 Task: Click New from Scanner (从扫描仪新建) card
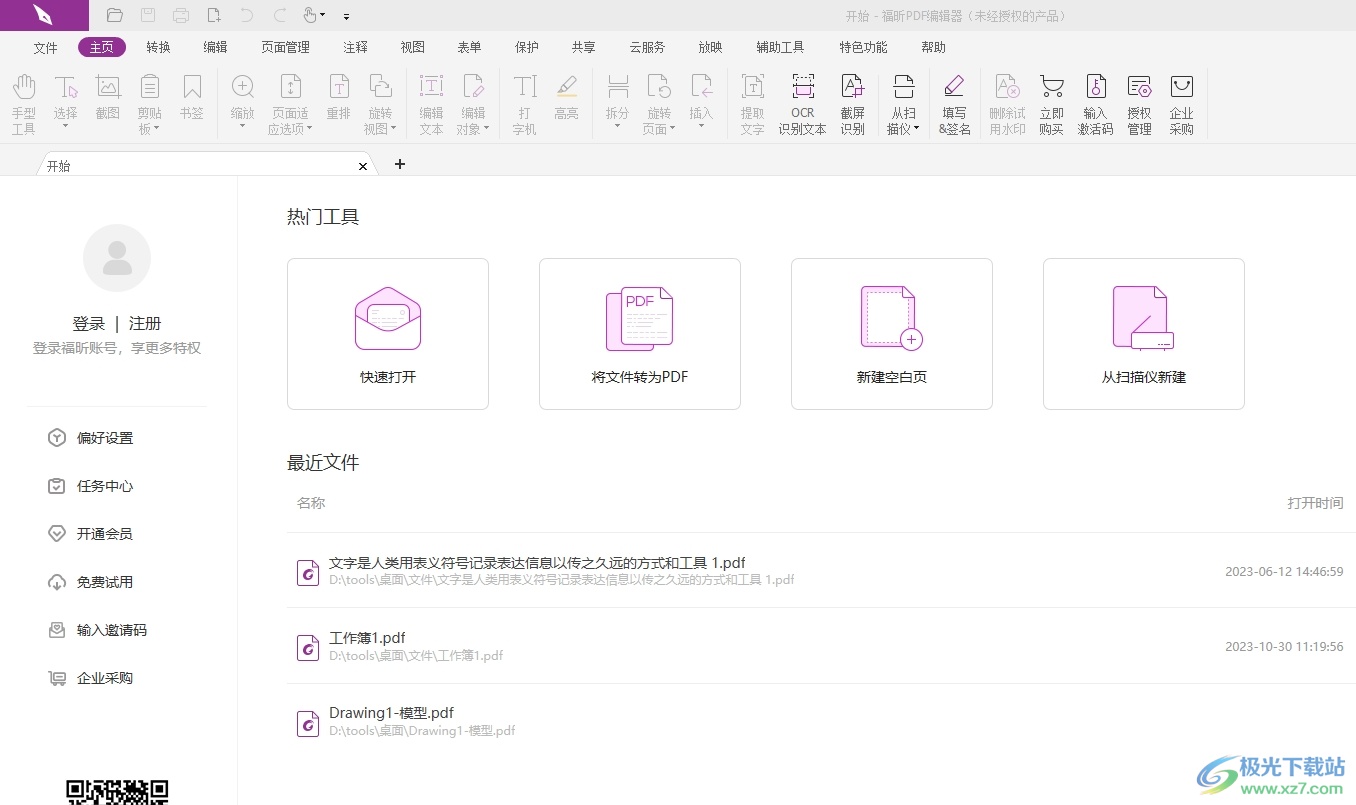coord(1144,334)
